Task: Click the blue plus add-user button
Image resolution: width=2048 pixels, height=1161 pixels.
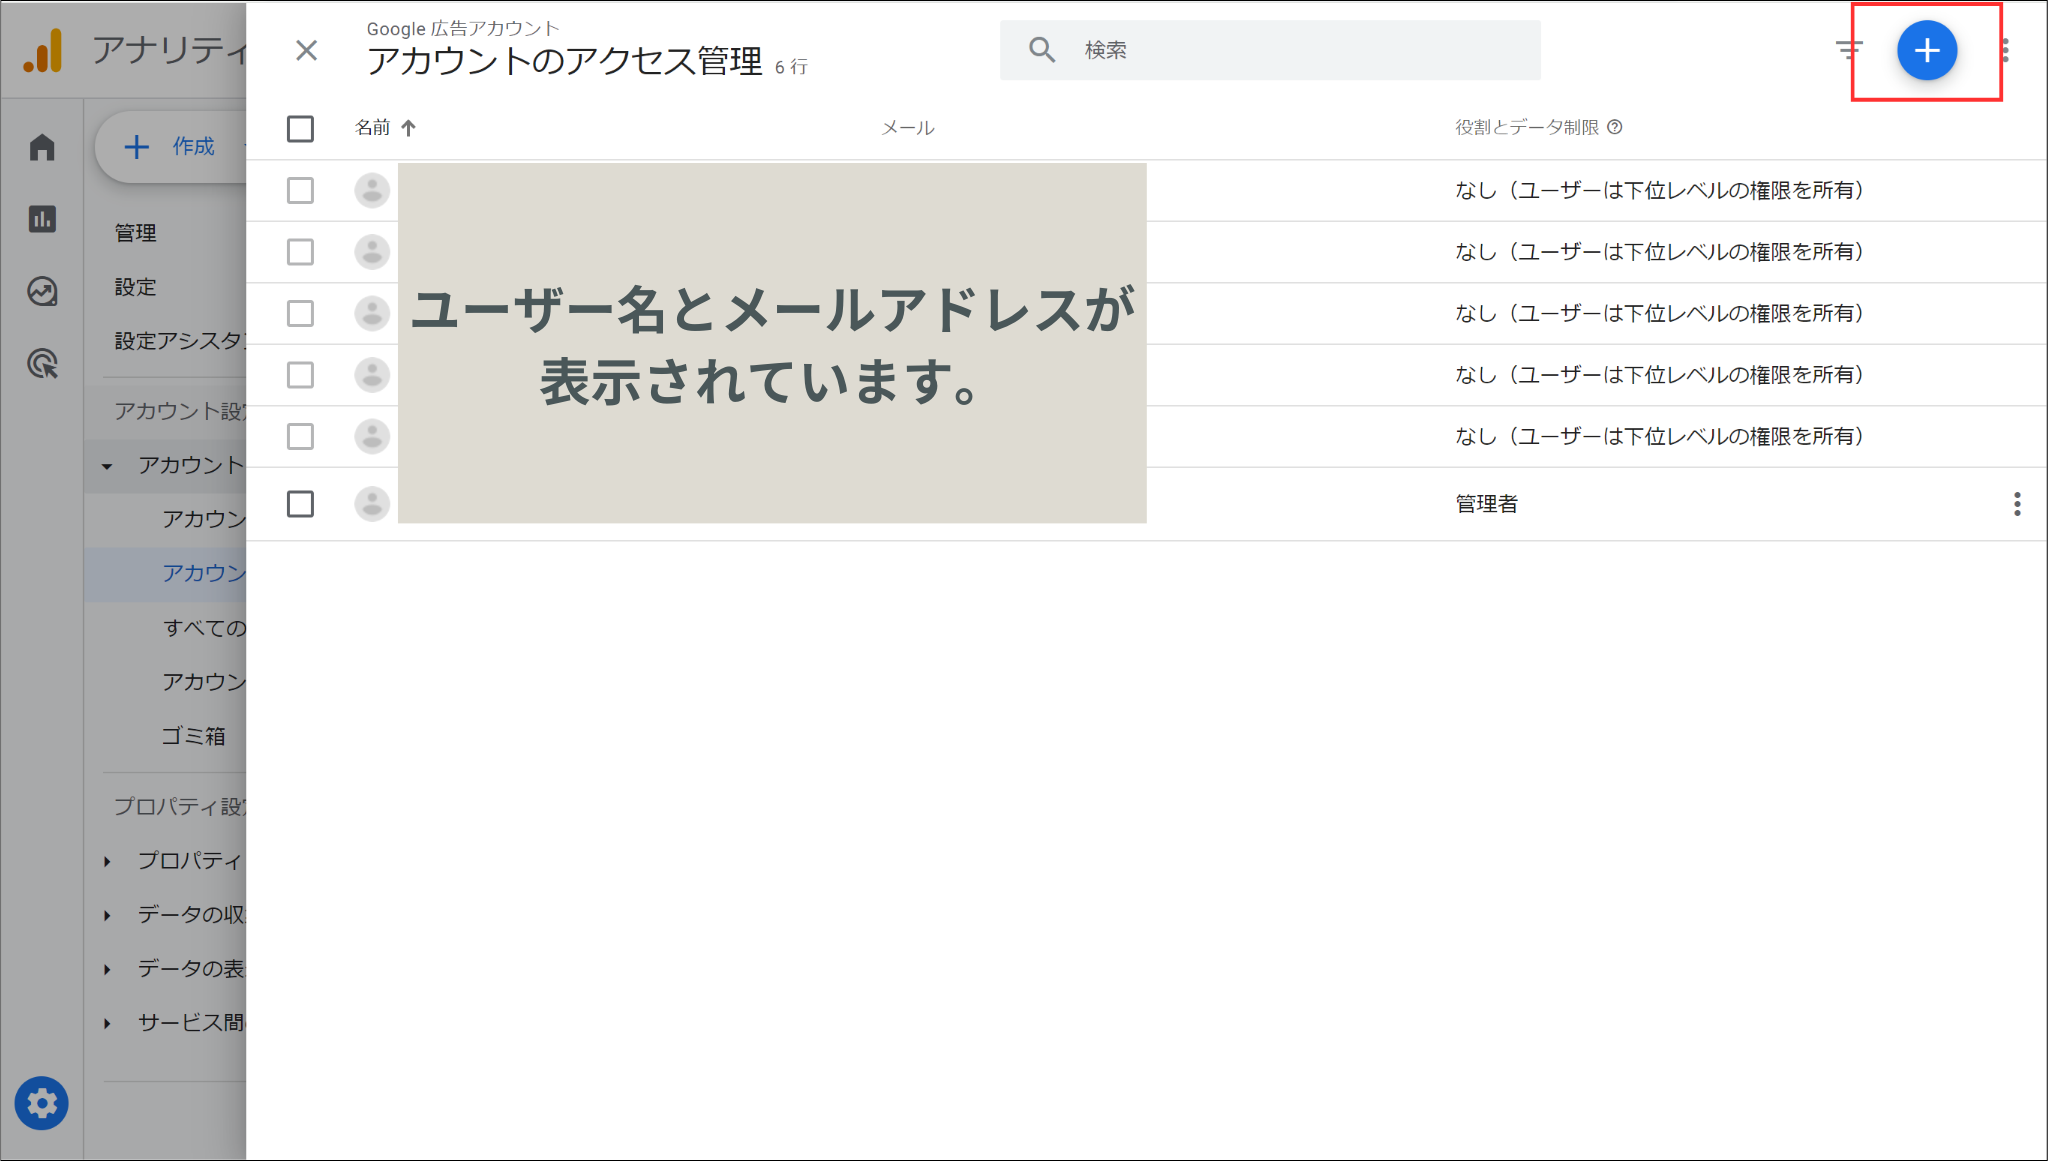Action: tap(1926, 50)
